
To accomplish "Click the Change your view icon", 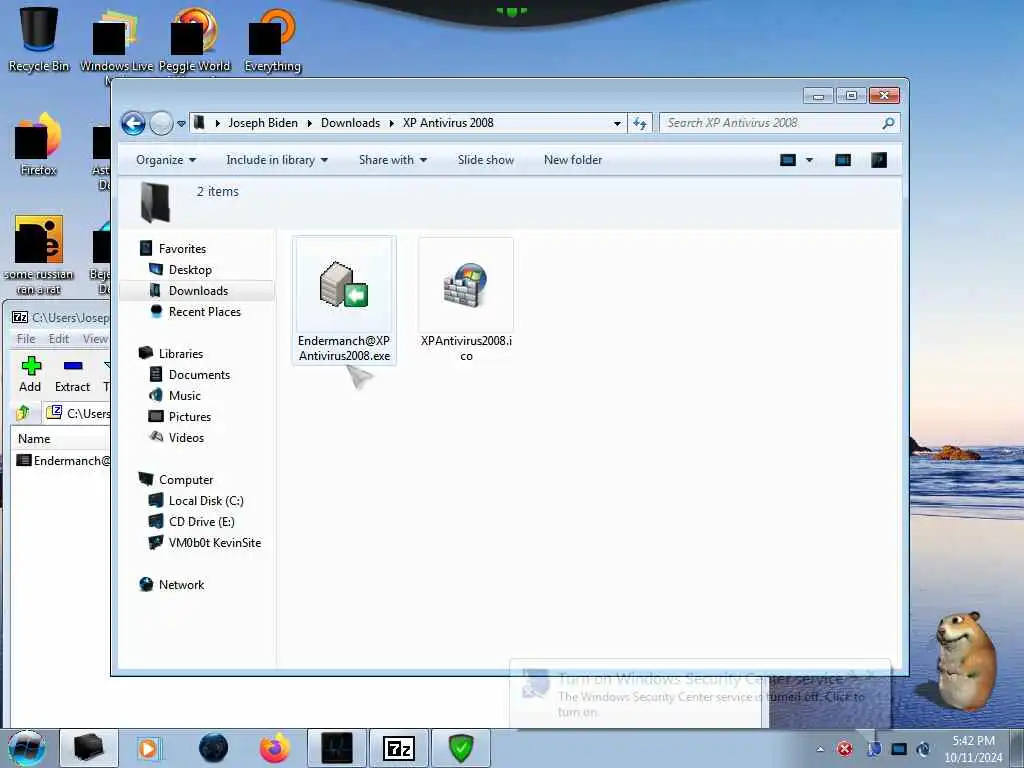I will click(788, 160).
